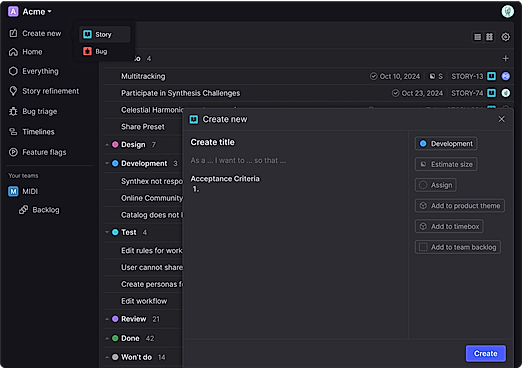Switch to list view icon
This screenshot has height=368, width=522.
[x=477, y=37]
